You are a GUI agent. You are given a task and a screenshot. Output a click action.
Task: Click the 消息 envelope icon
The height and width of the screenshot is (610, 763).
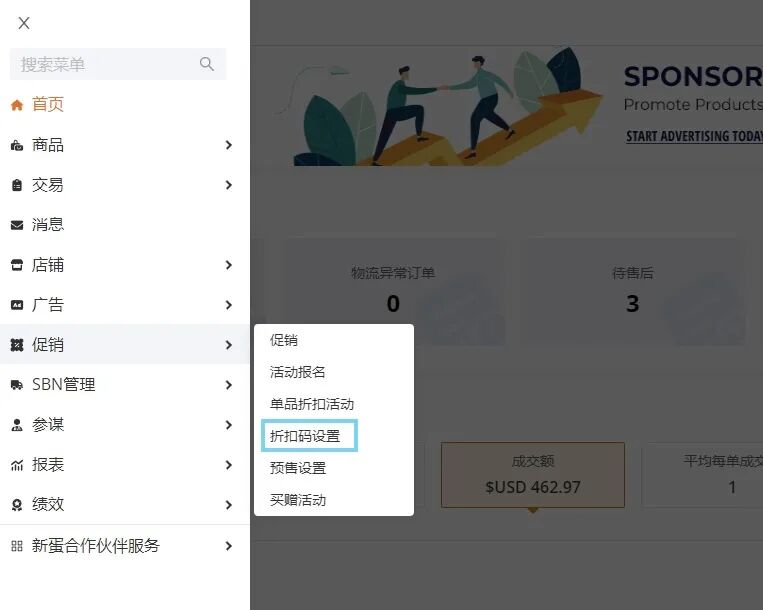click(16, 225)
